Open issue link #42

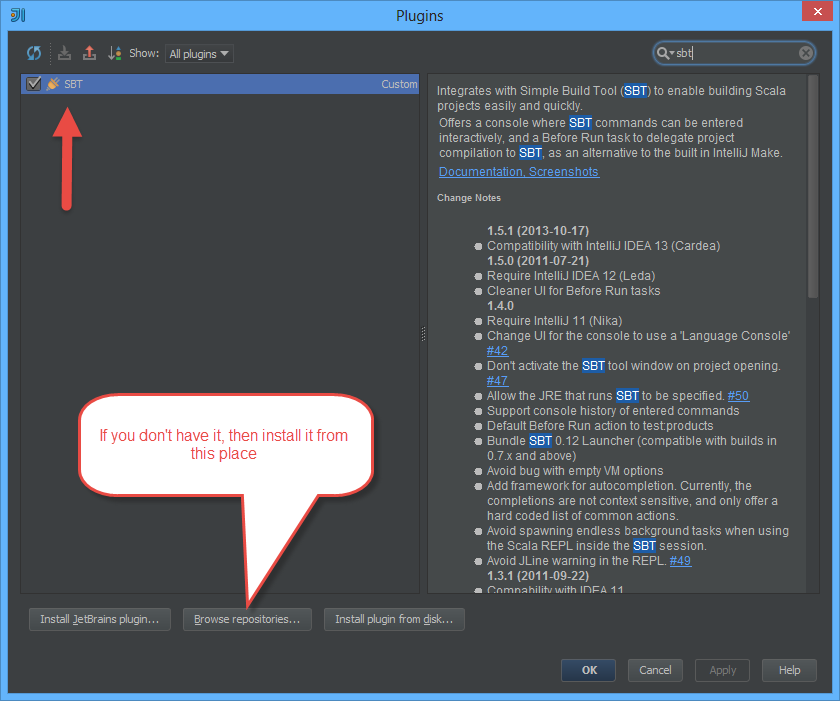coord(497,351)
